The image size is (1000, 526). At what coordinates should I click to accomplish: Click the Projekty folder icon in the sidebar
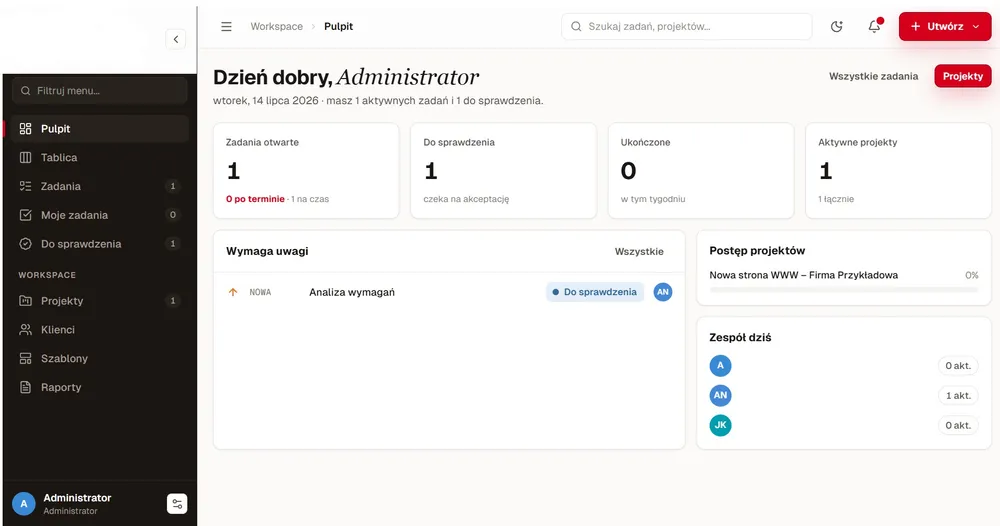pos(26,301)
